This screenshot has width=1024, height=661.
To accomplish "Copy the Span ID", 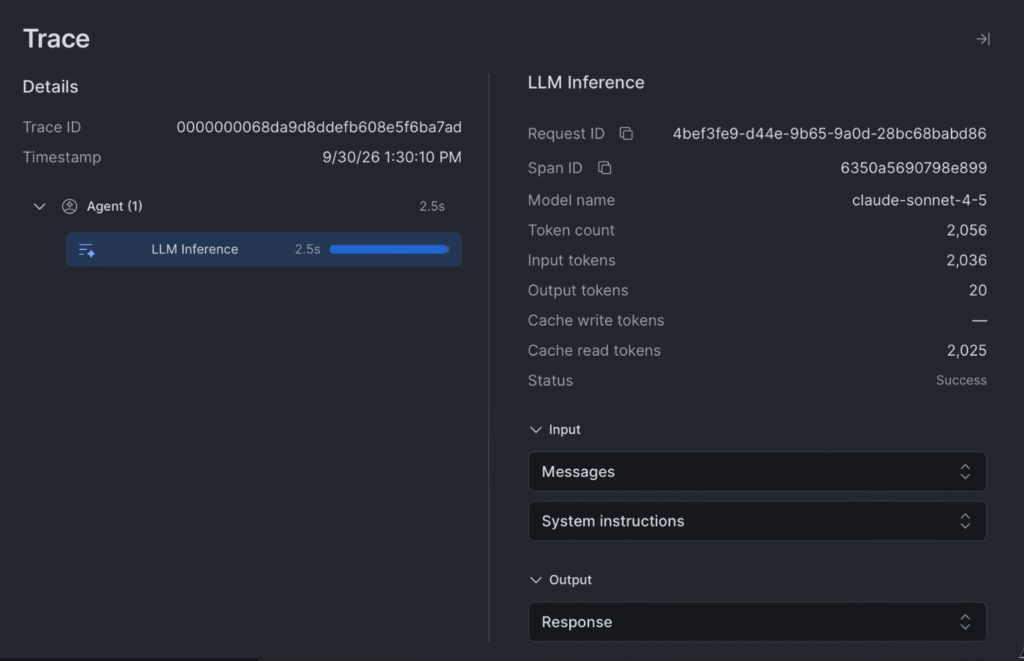I will coord(605,168).
